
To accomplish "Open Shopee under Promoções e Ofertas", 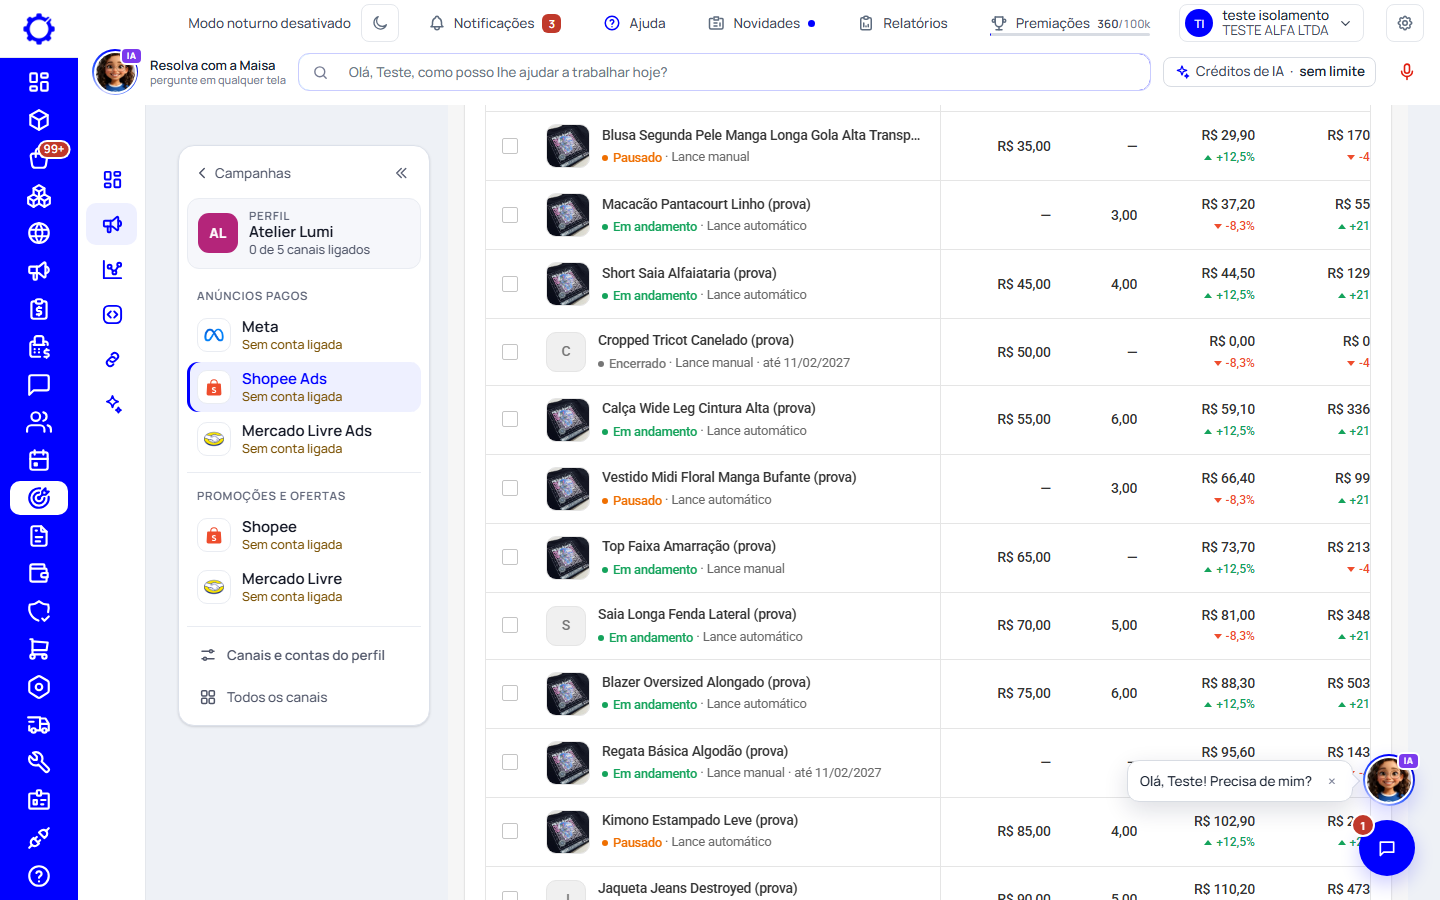I will pos(304,535).
